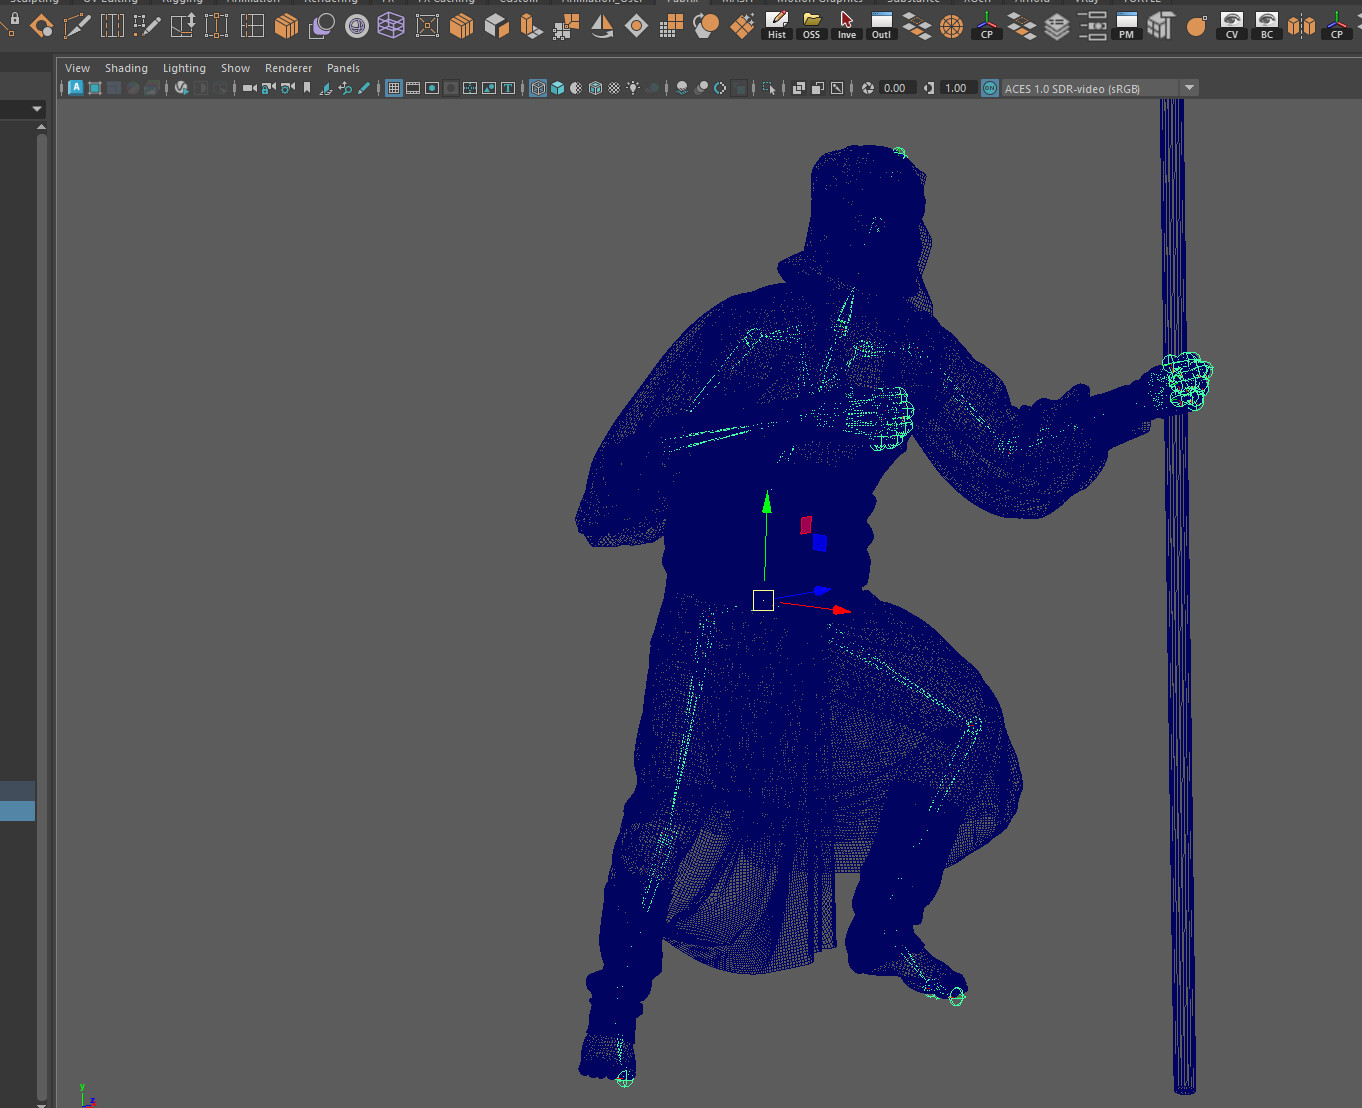
Task: Toggle Wireframe on Shaded
Action: pyautogui.click(x=596, y=88)
